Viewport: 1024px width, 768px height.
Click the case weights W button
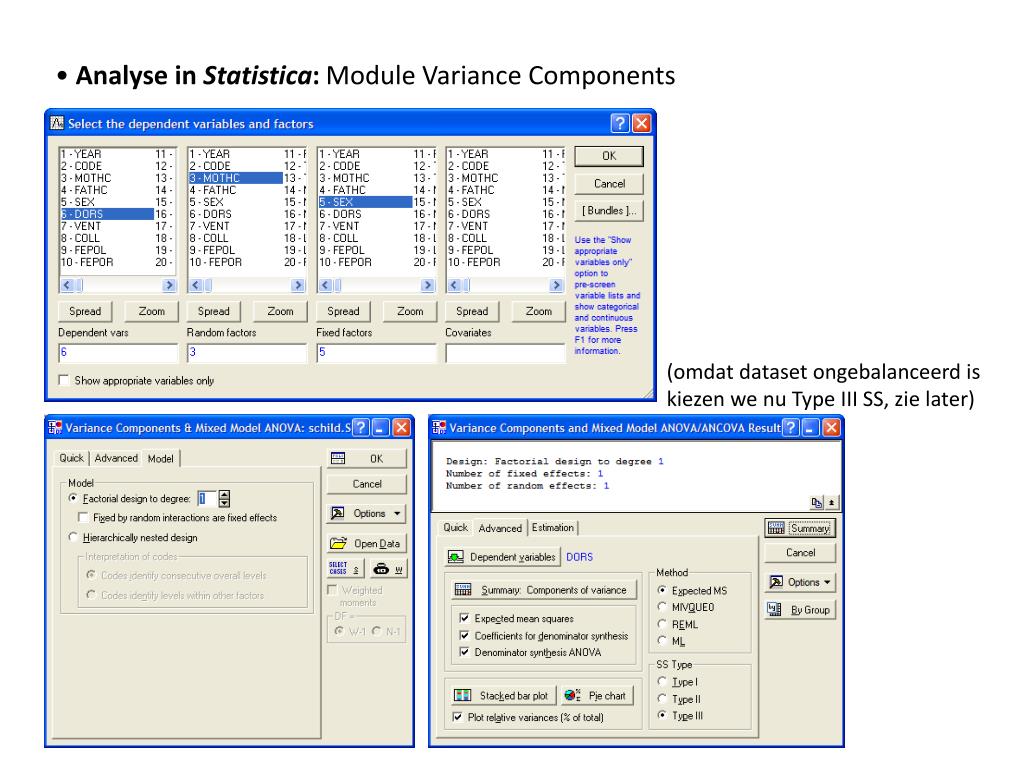coord(388,569)
